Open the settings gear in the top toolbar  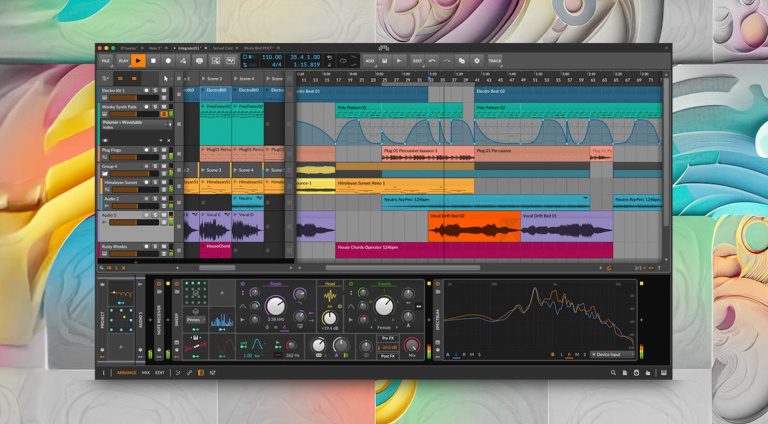click(x=477, y=61)
